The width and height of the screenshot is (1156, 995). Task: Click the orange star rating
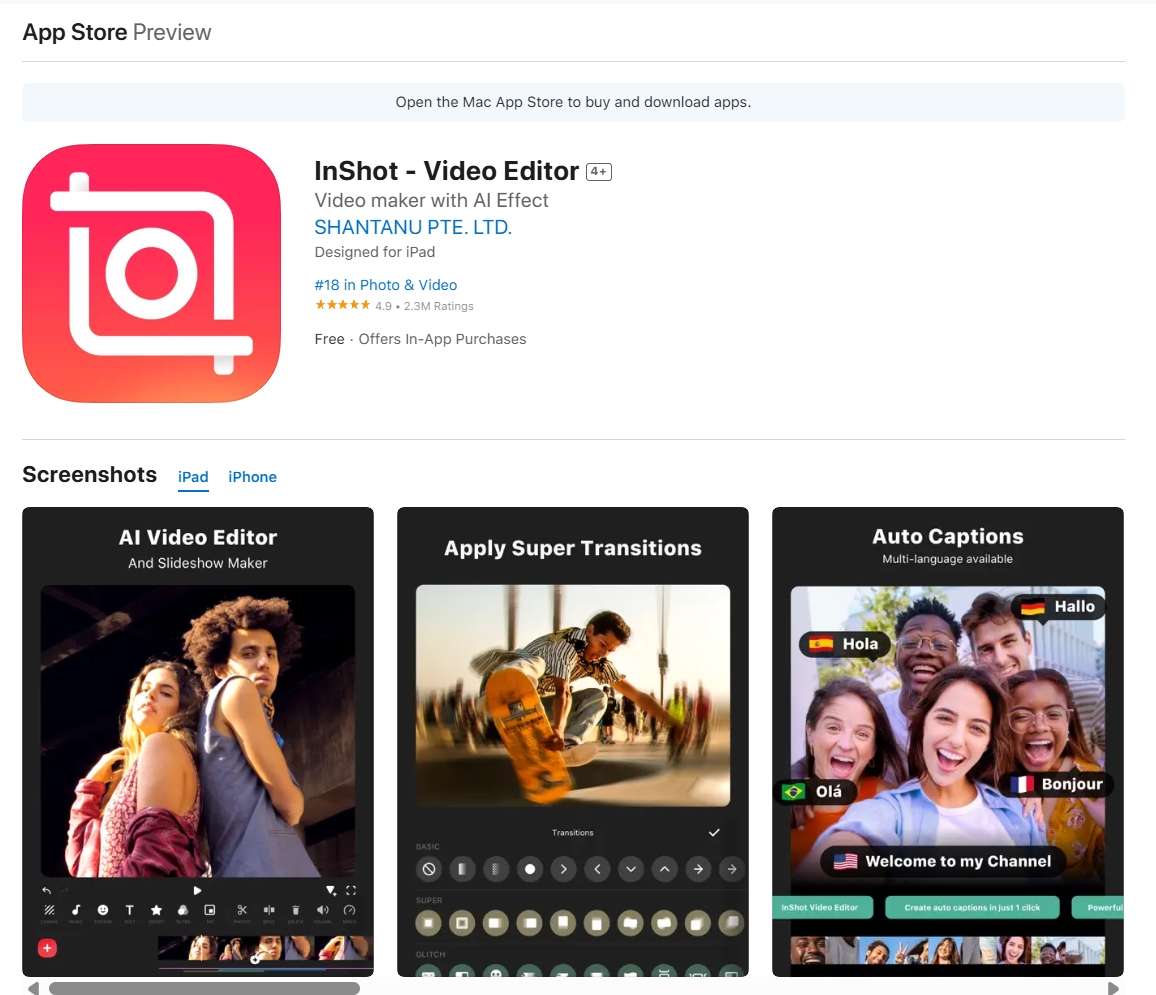click(x=342, y=305)
